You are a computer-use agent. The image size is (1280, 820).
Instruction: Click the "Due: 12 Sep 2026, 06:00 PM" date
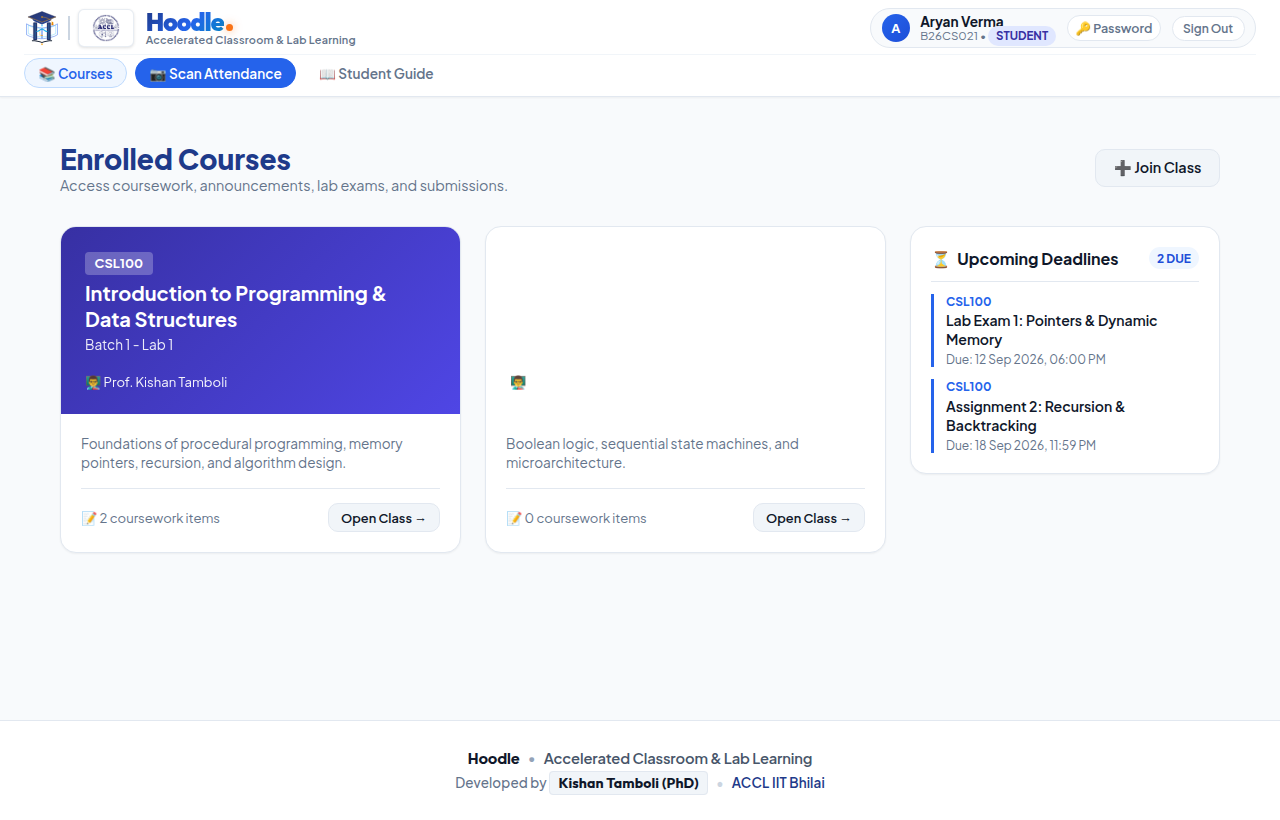click(x=1026, y=359)
